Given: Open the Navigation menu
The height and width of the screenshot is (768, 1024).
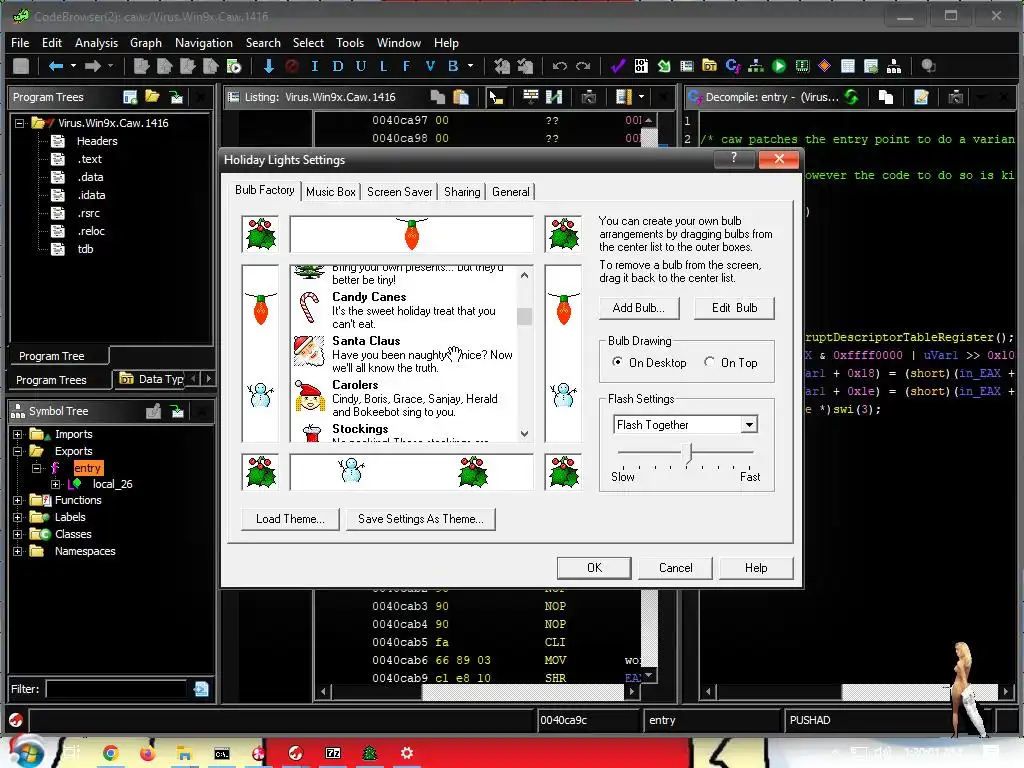Looking at the screenshot, I should (x=204, y=42).
